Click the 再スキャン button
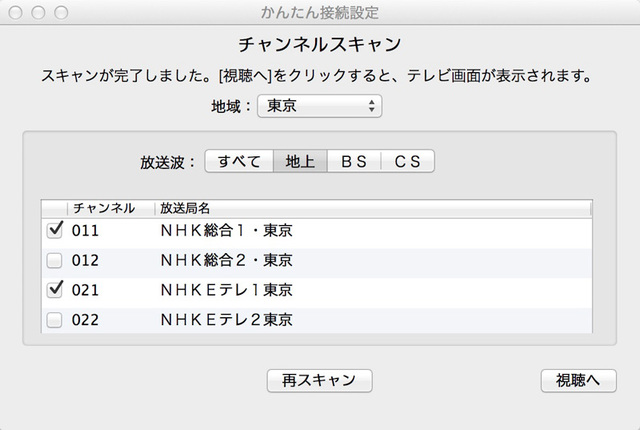The width and height of the screenshot is (640, 430). [x=319, y=380]
